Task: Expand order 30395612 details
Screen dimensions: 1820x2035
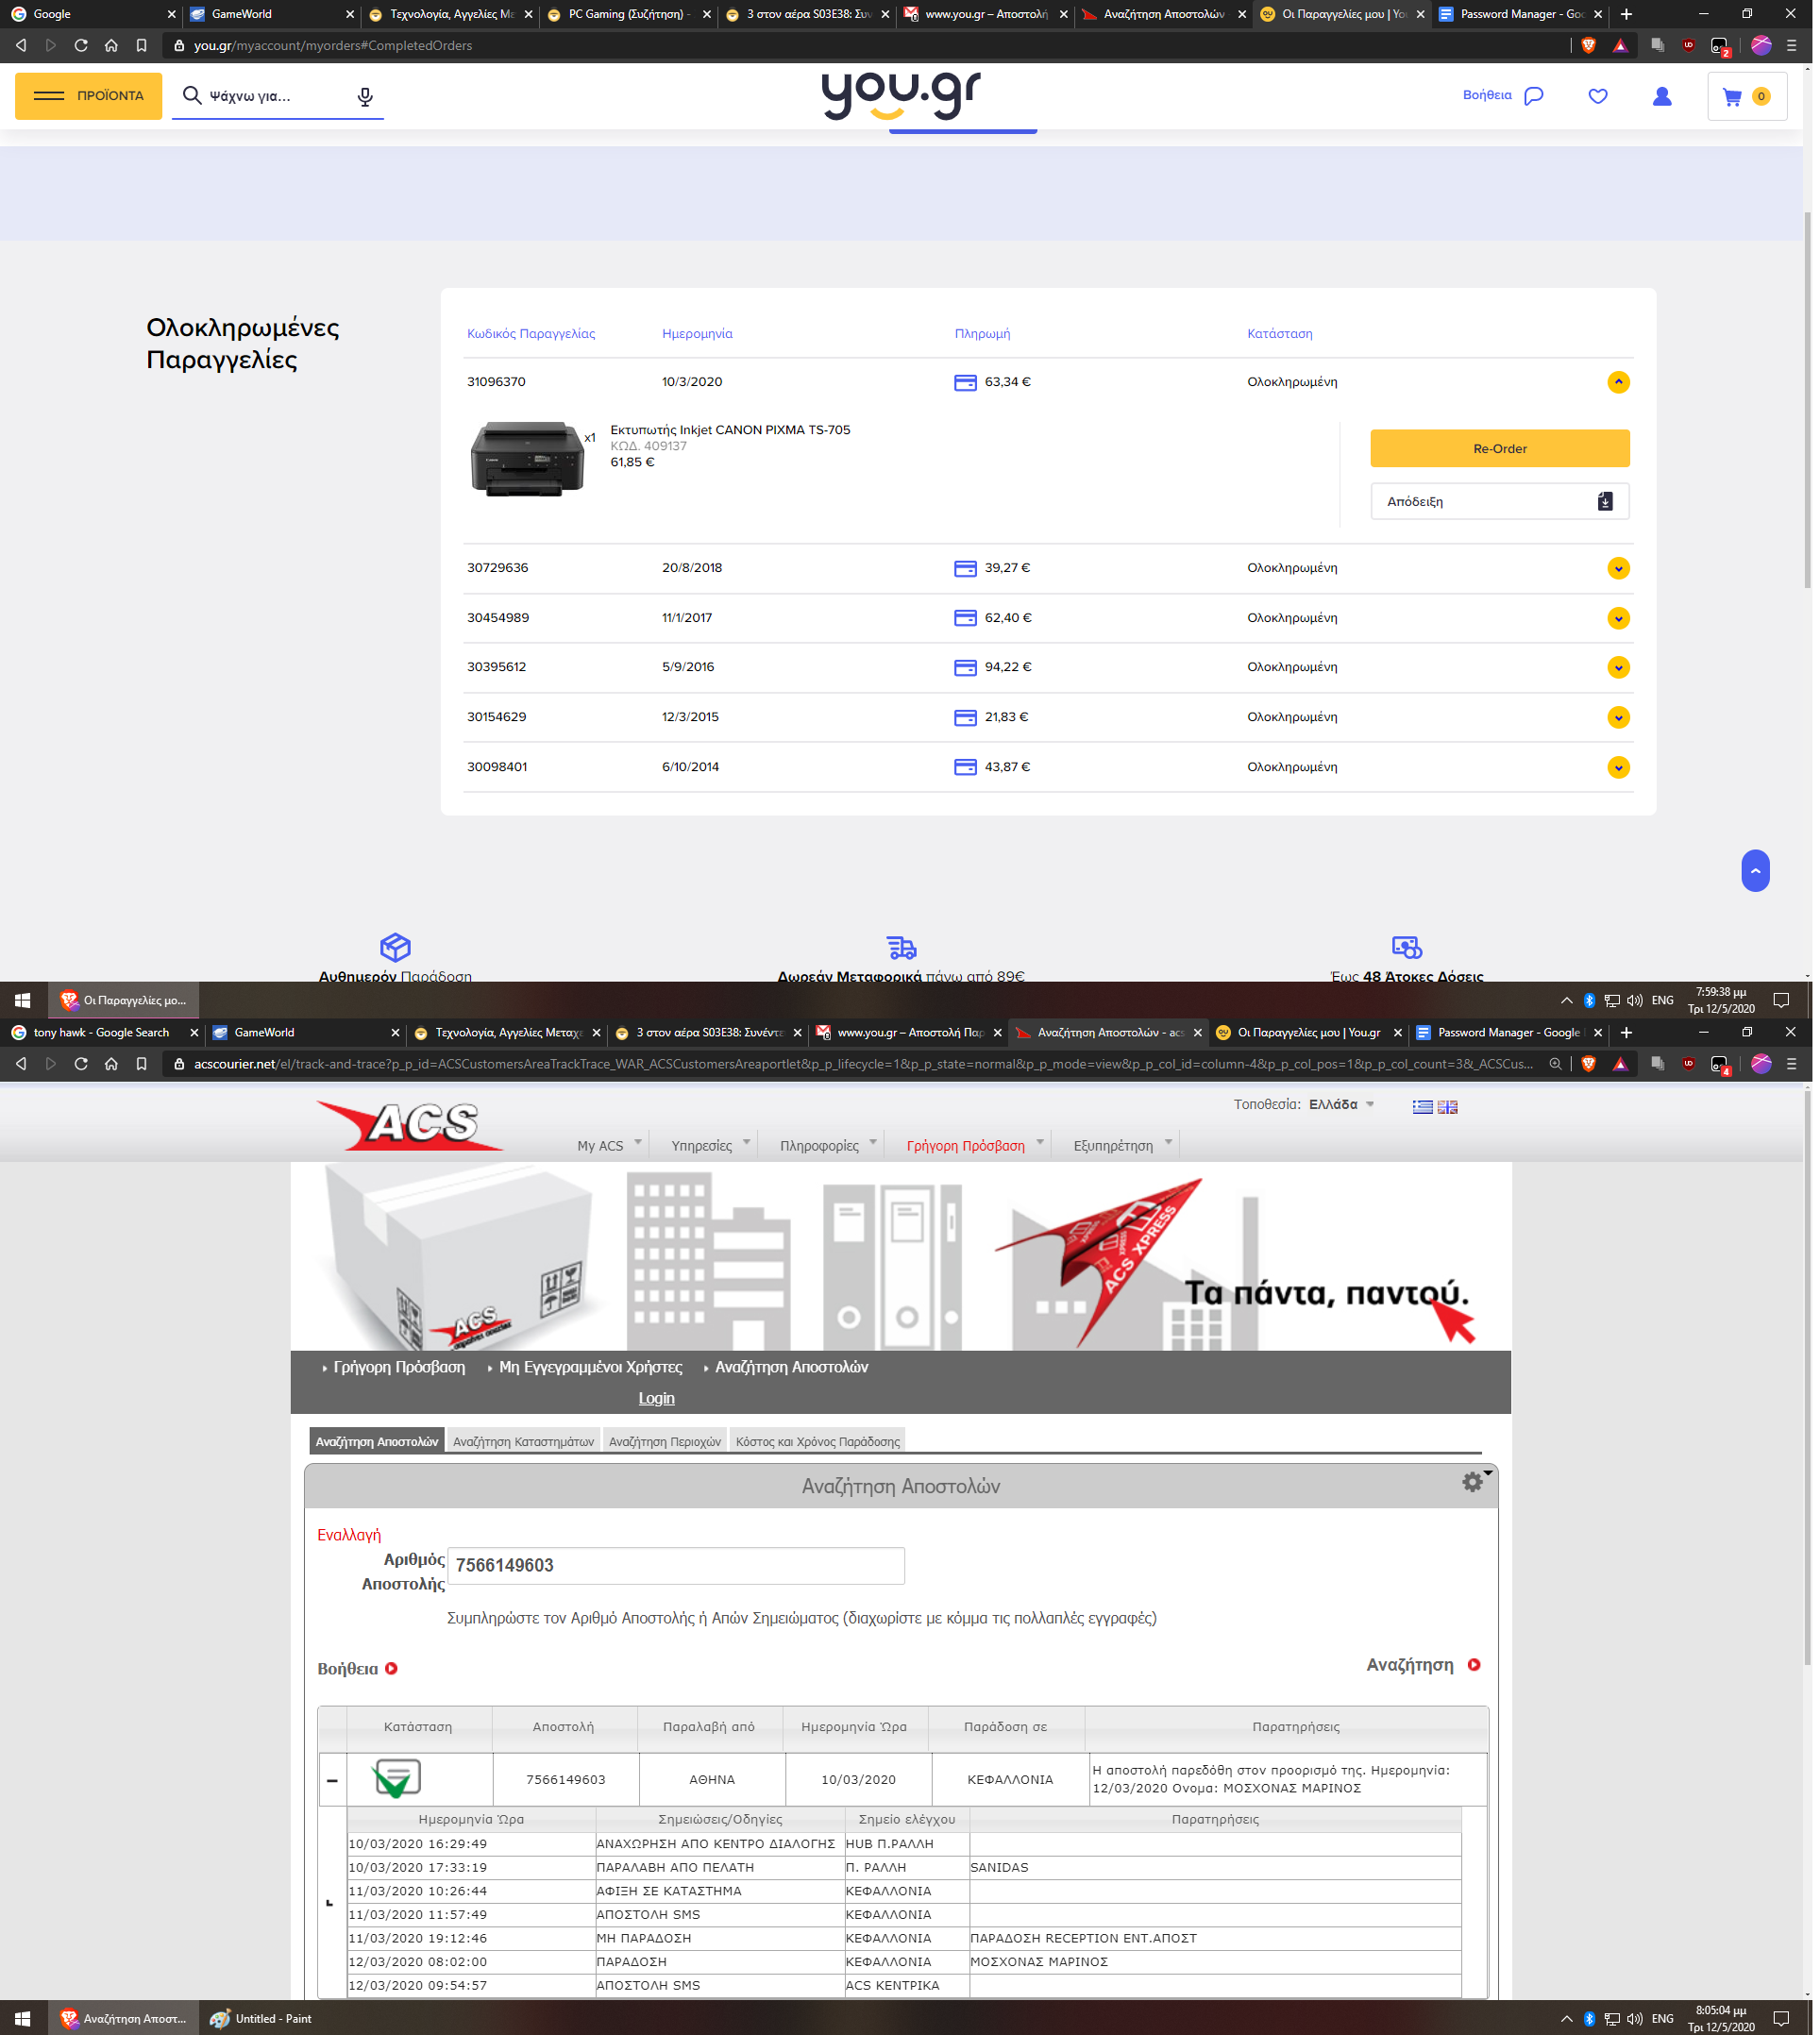Action: click(x=1618, y=667)
